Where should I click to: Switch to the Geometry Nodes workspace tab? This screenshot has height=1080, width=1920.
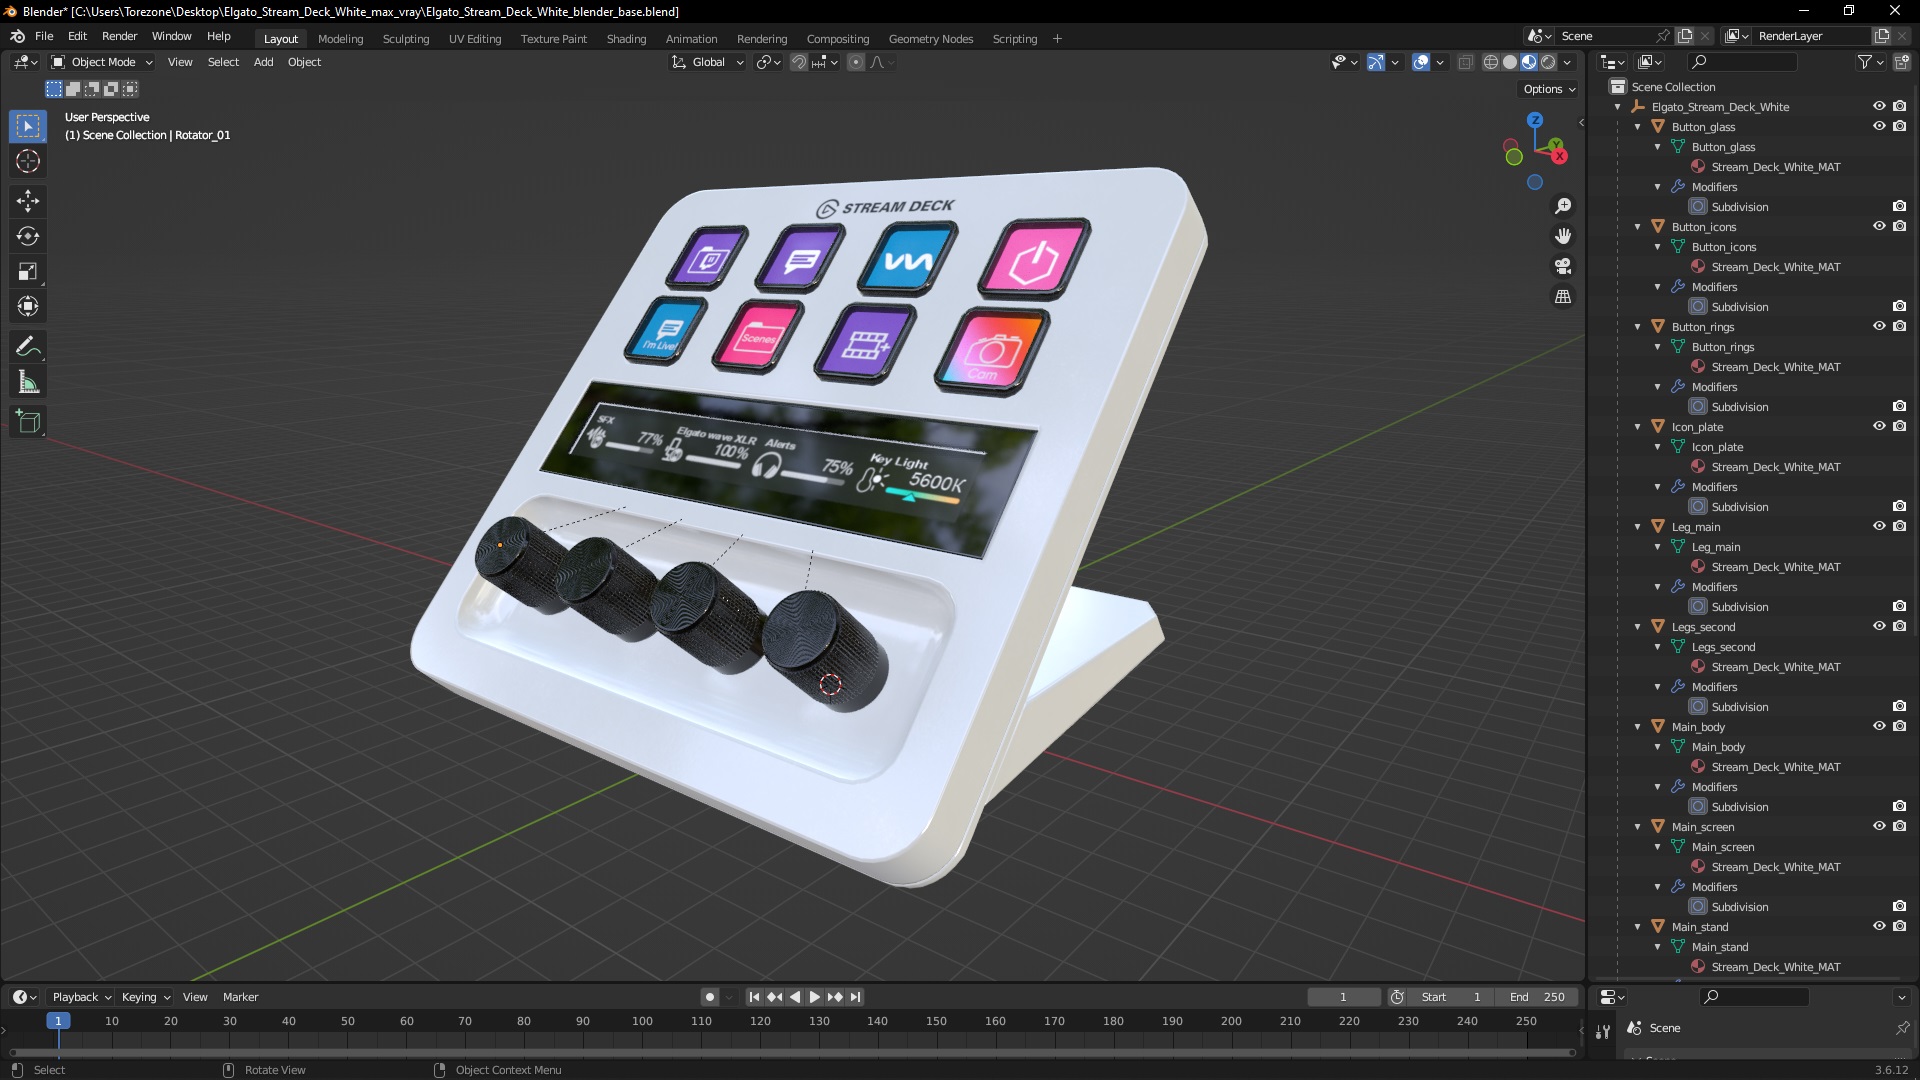(x=930, y=39)
